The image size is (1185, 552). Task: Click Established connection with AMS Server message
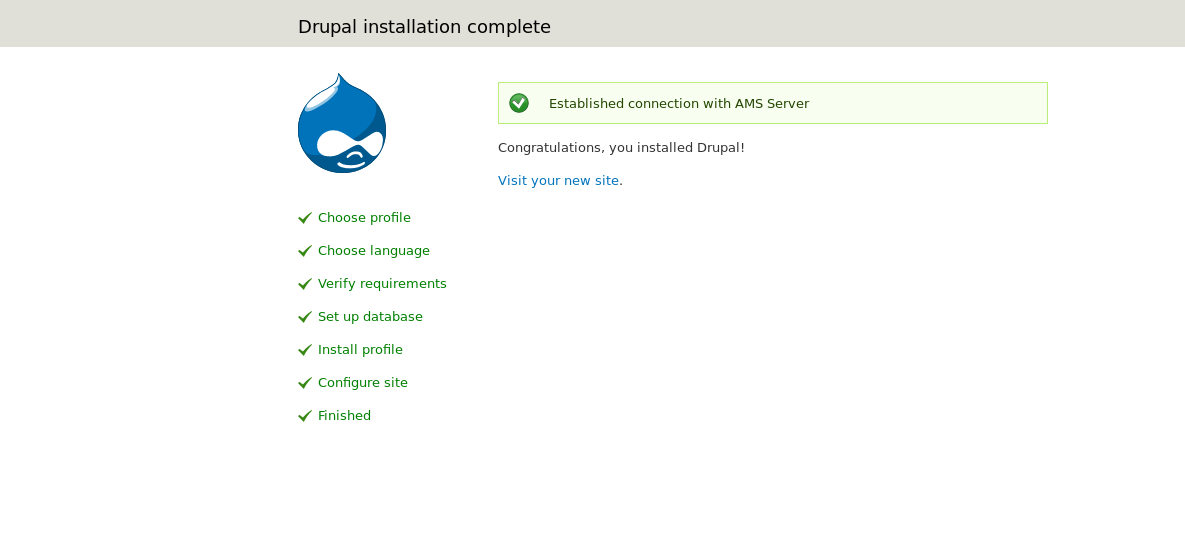679,104
